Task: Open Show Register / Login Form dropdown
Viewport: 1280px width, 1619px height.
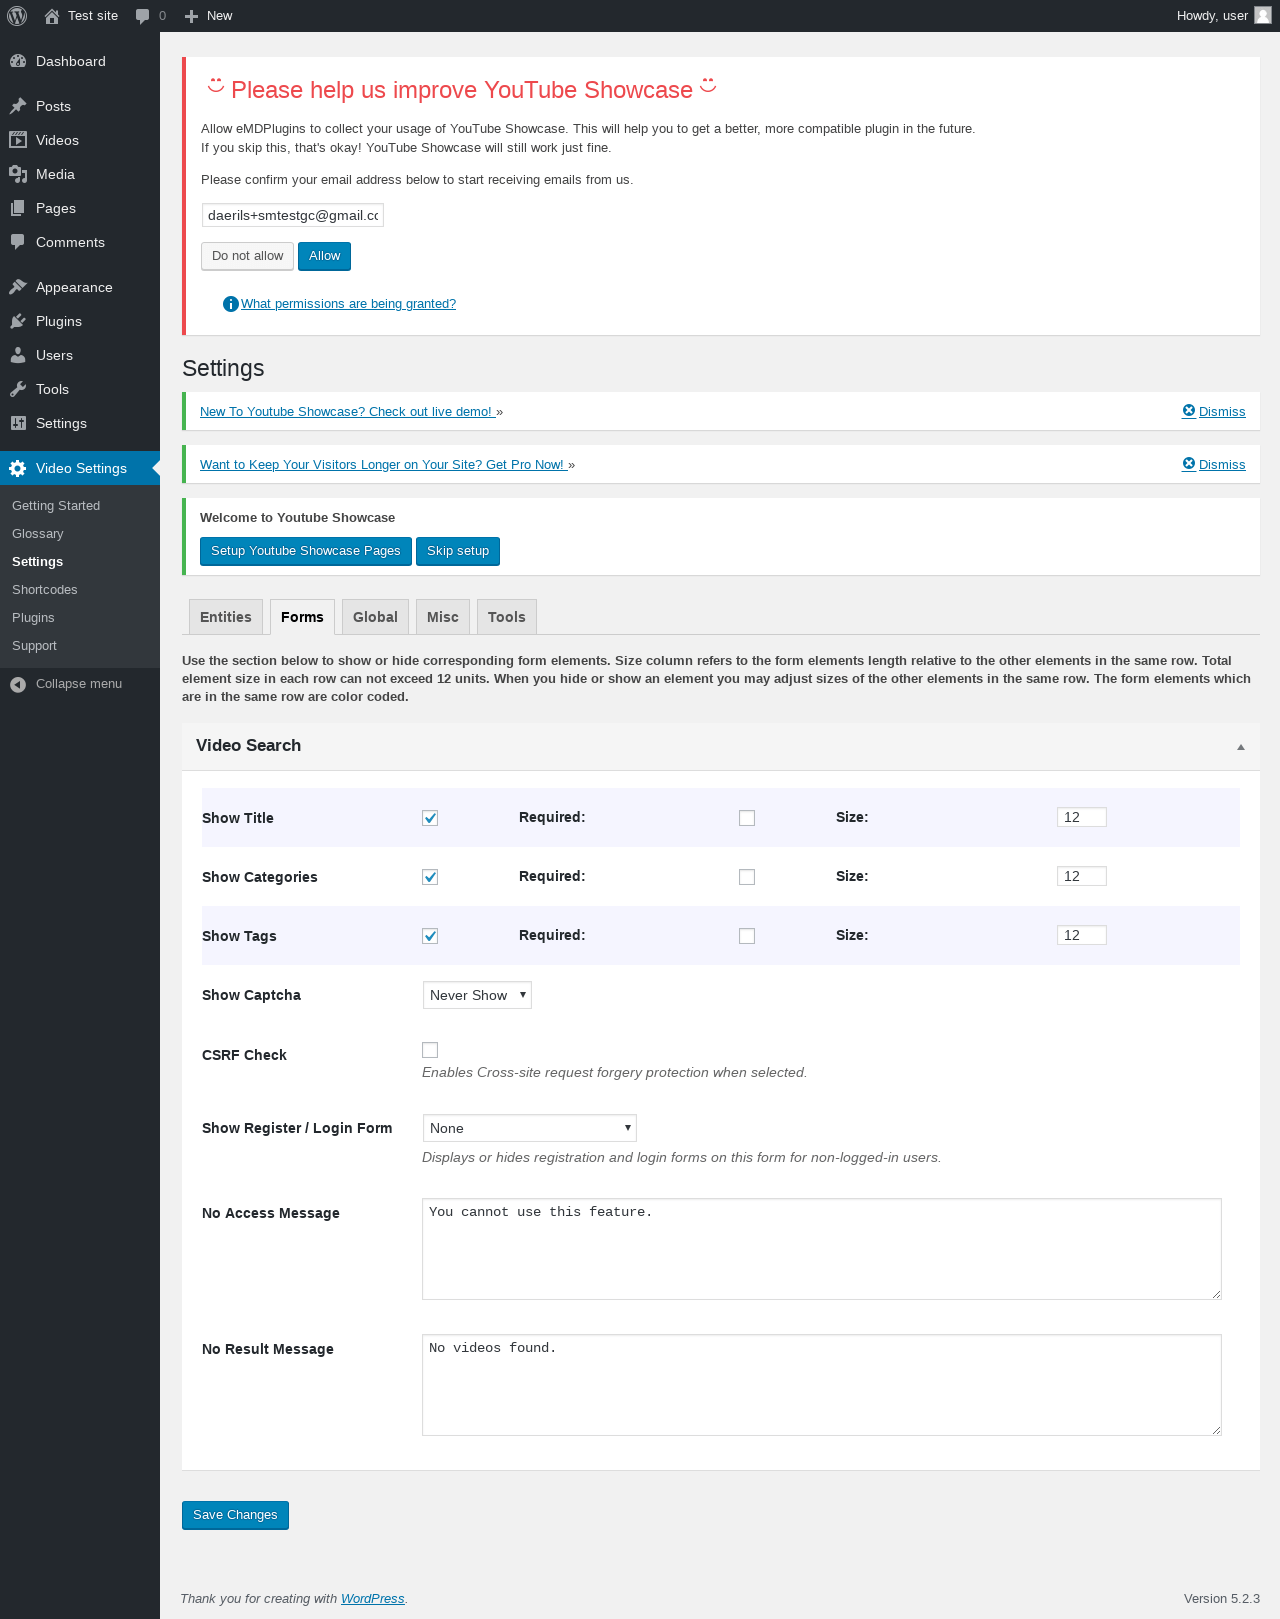Action: pos(529,1128)
